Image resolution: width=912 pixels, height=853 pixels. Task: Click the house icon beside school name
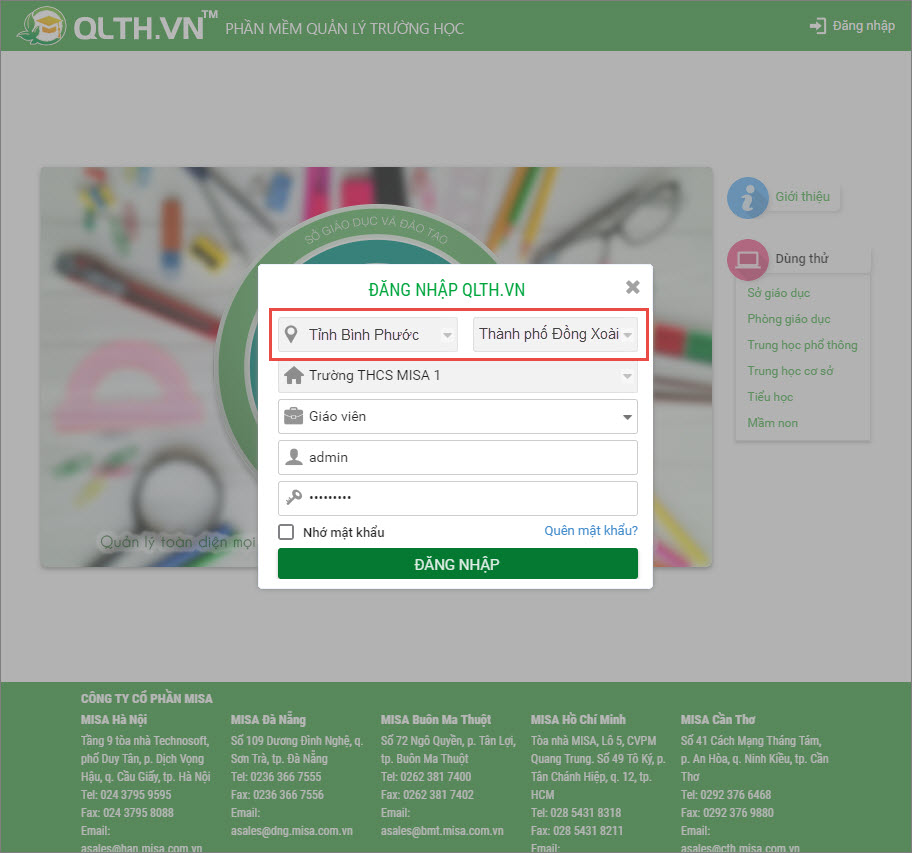[294, 376]
